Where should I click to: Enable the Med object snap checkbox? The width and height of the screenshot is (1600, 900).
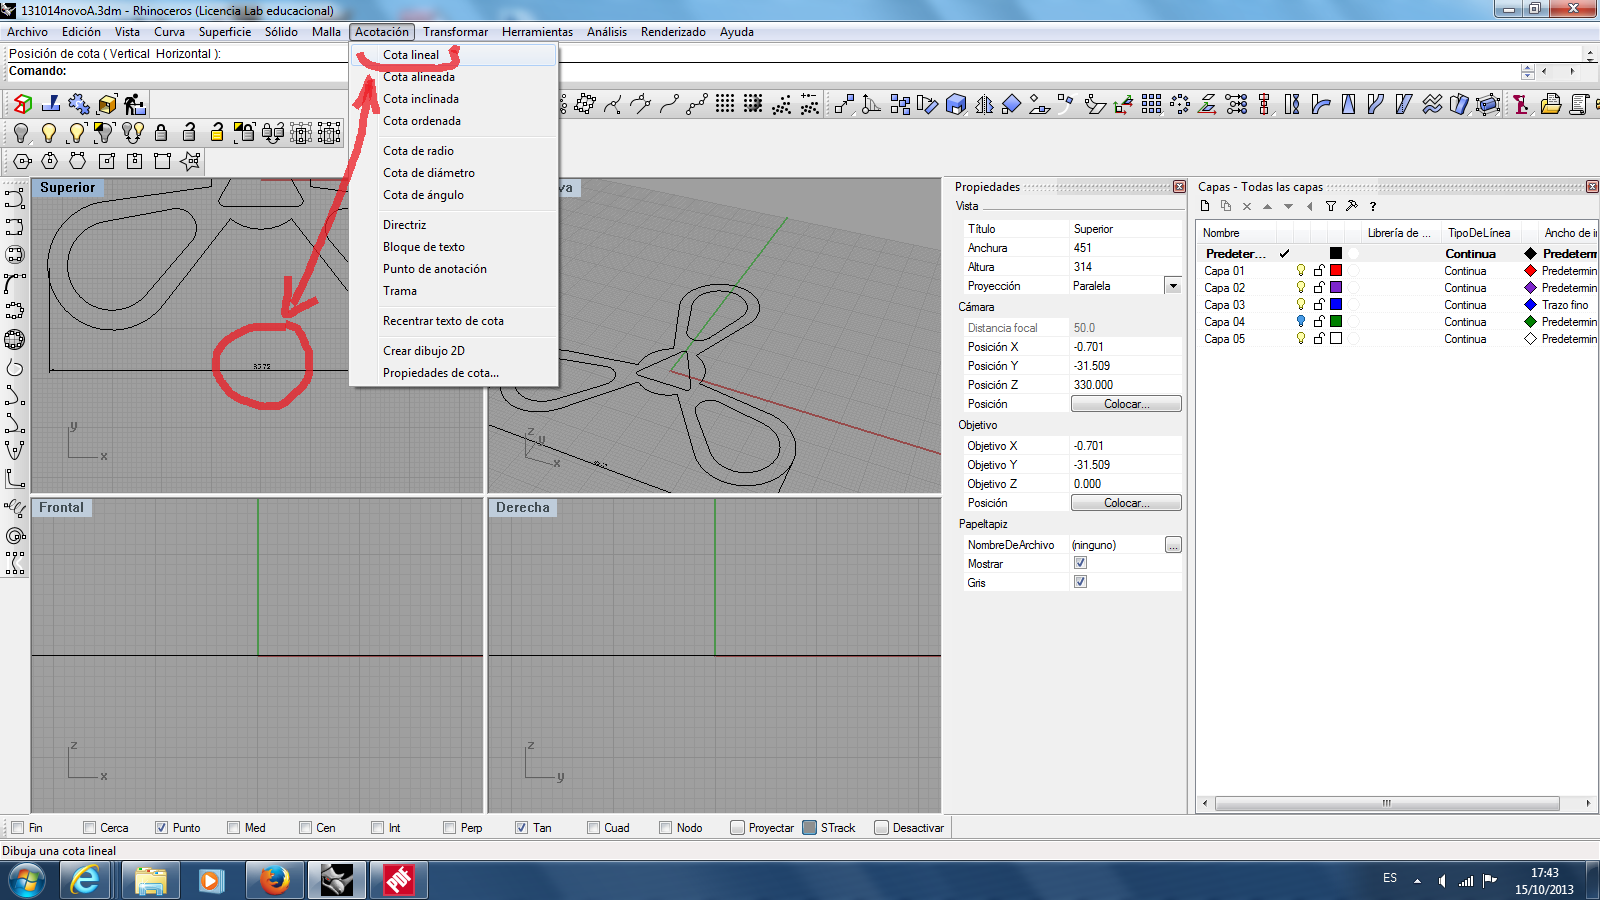click(x=233, y=827)
